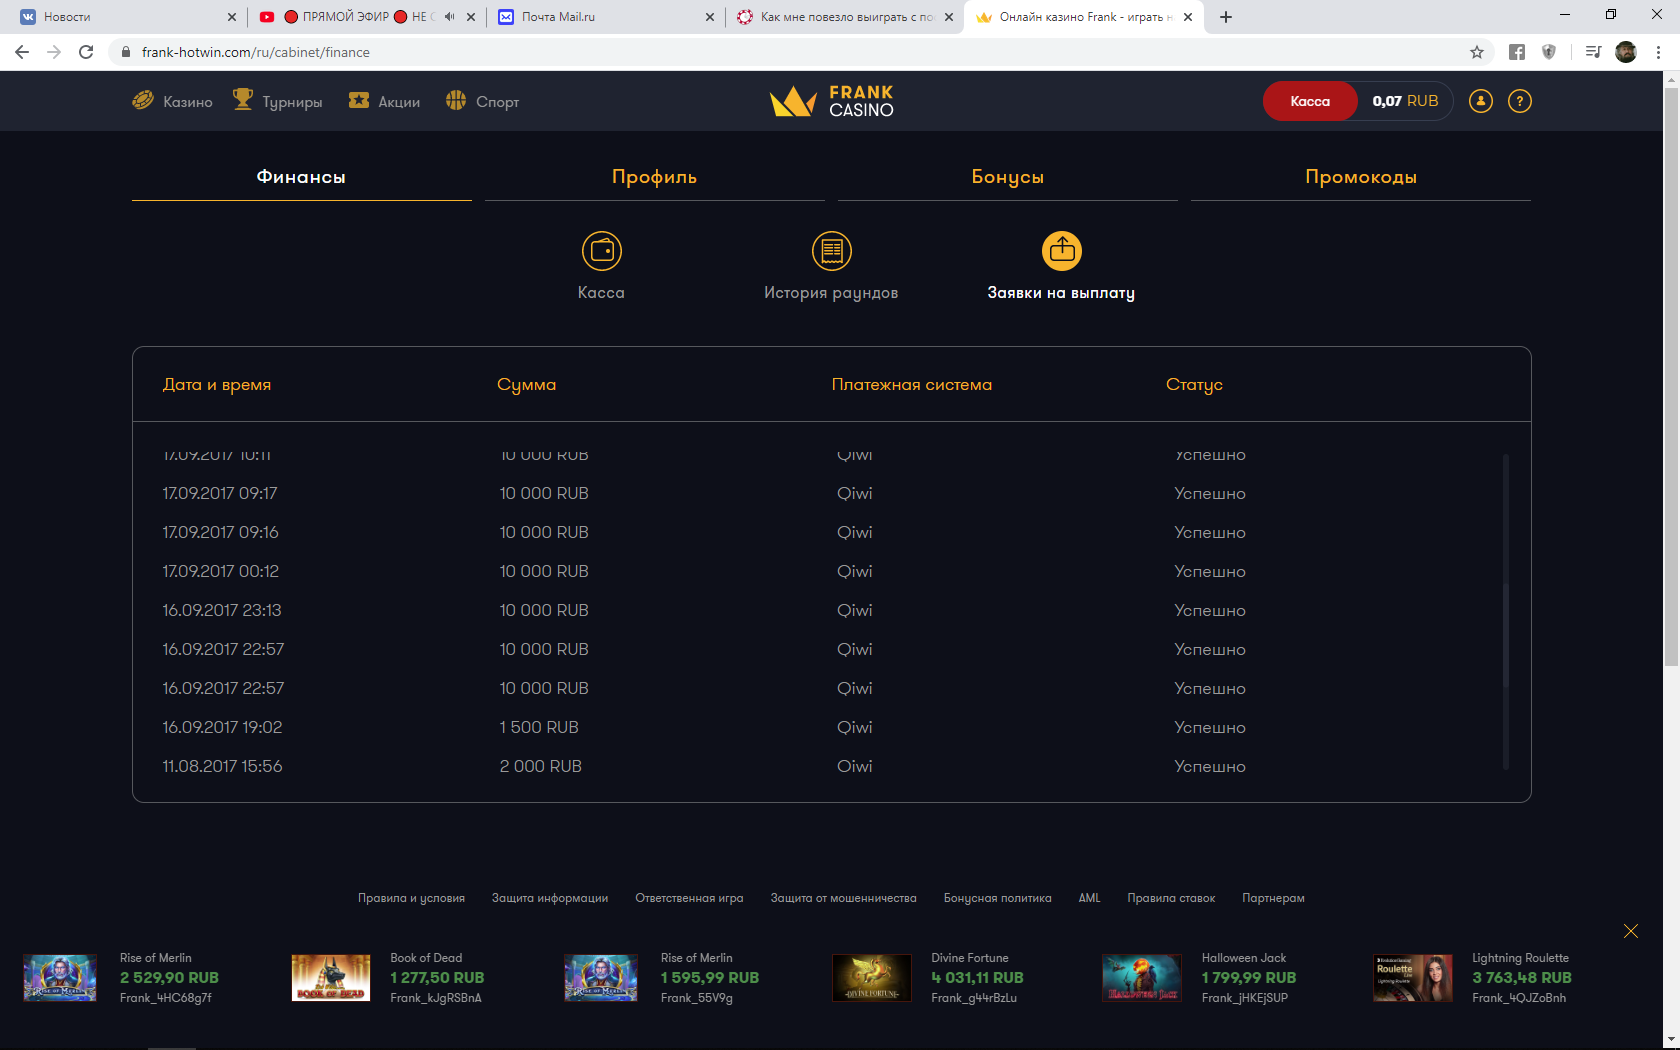Bookmark page with star icon
Viewport: 1680px width, 1050px height.
tap(1476, 52)
